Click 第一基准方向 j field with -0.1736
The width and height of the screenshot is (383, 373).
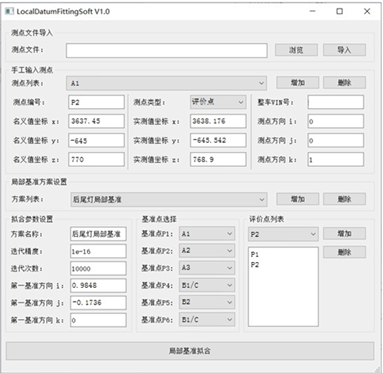[98, 303]
